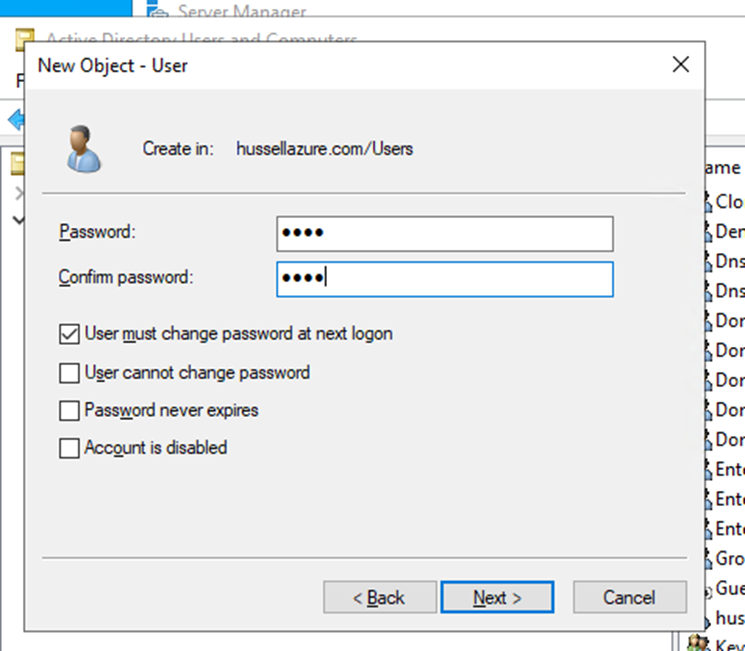Focus the Password input field
745x651 pixels.
[445, 234]
